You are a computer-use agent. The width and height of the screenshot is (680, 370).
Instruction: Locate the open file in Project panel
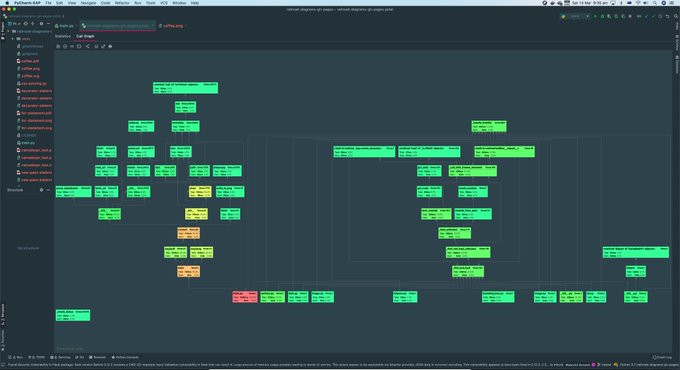[x=26, y=23]
